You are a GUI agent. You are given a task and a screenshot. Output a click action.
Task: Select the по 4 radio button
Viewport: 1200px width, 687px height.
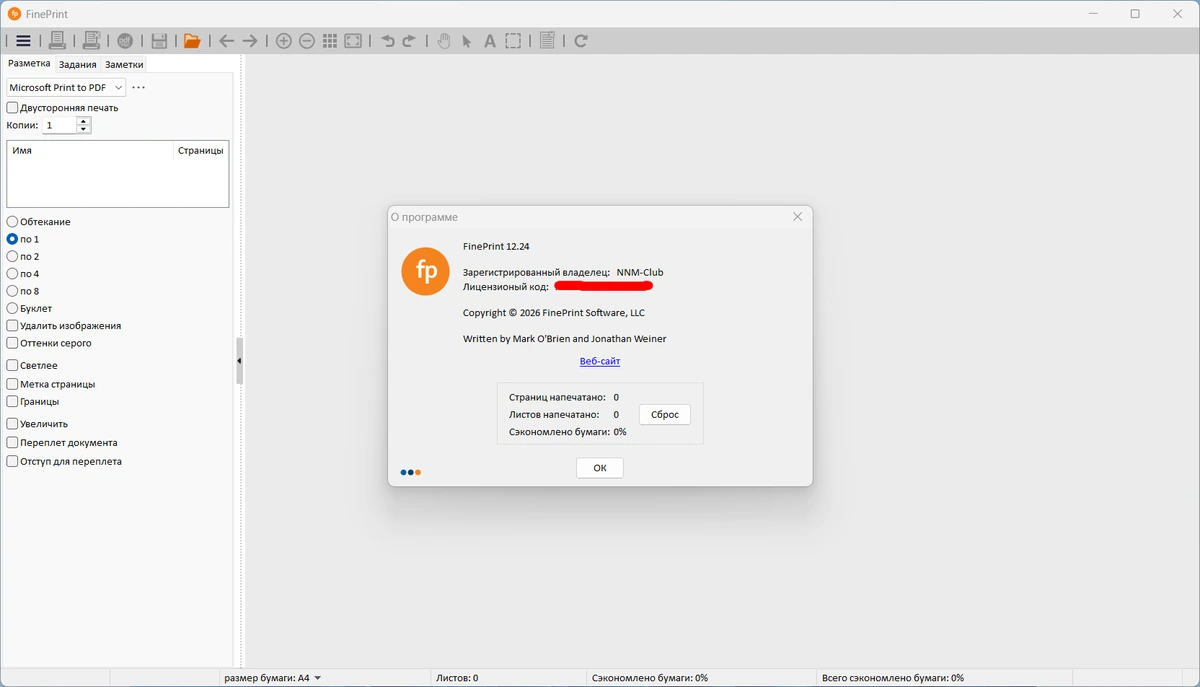pyautogui.click(x=12, y=274)
